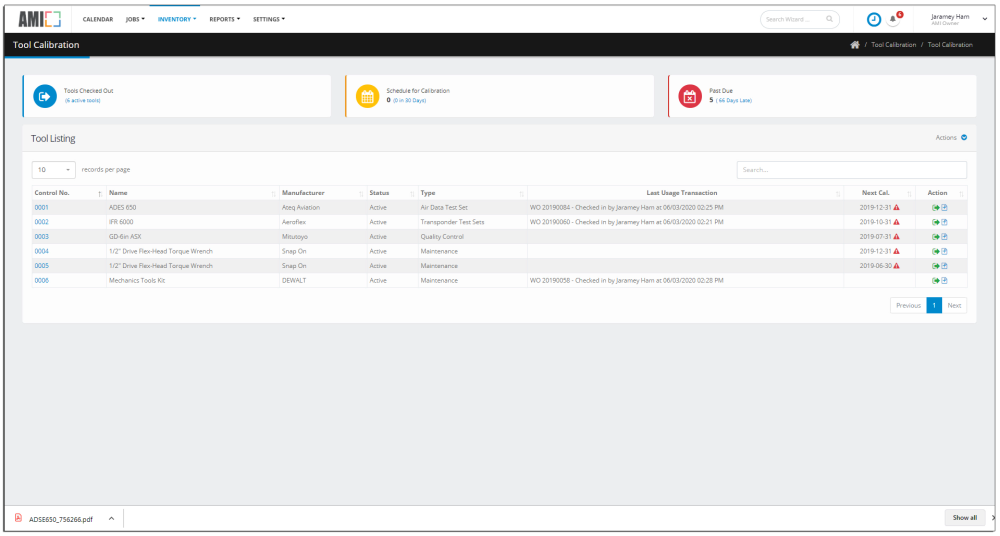Viewport: 1000px width, 536px height.
Task: Sort by the Status column header
Action: click(392, 193)
